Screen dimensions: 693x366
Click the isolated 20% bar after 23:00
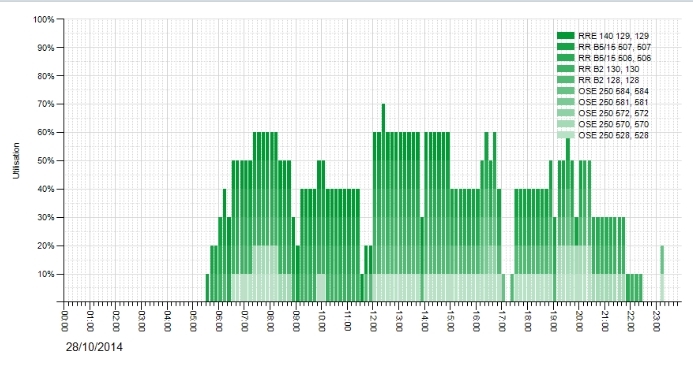pos(662,274)
